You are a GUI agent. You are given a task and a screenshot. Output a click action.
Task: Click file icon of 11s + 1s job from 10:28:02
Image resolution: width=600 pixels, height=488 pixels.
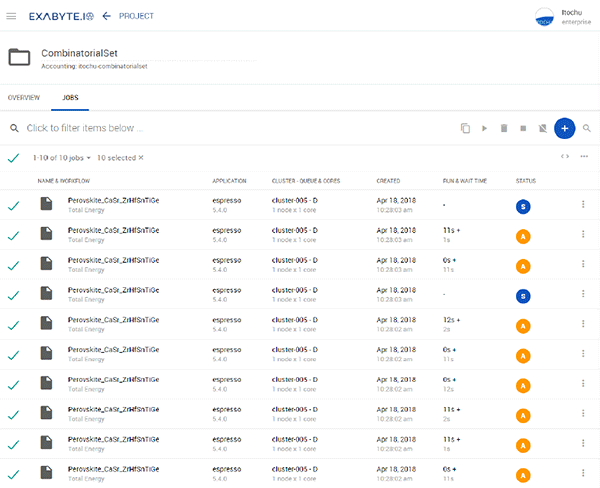point(46,442)
